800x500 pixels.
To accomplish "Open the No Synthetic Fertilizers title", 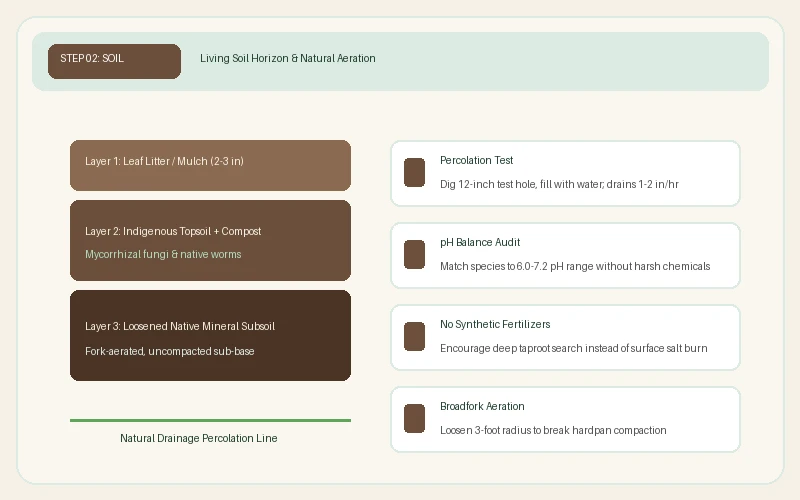I will (x=495, y=324).
